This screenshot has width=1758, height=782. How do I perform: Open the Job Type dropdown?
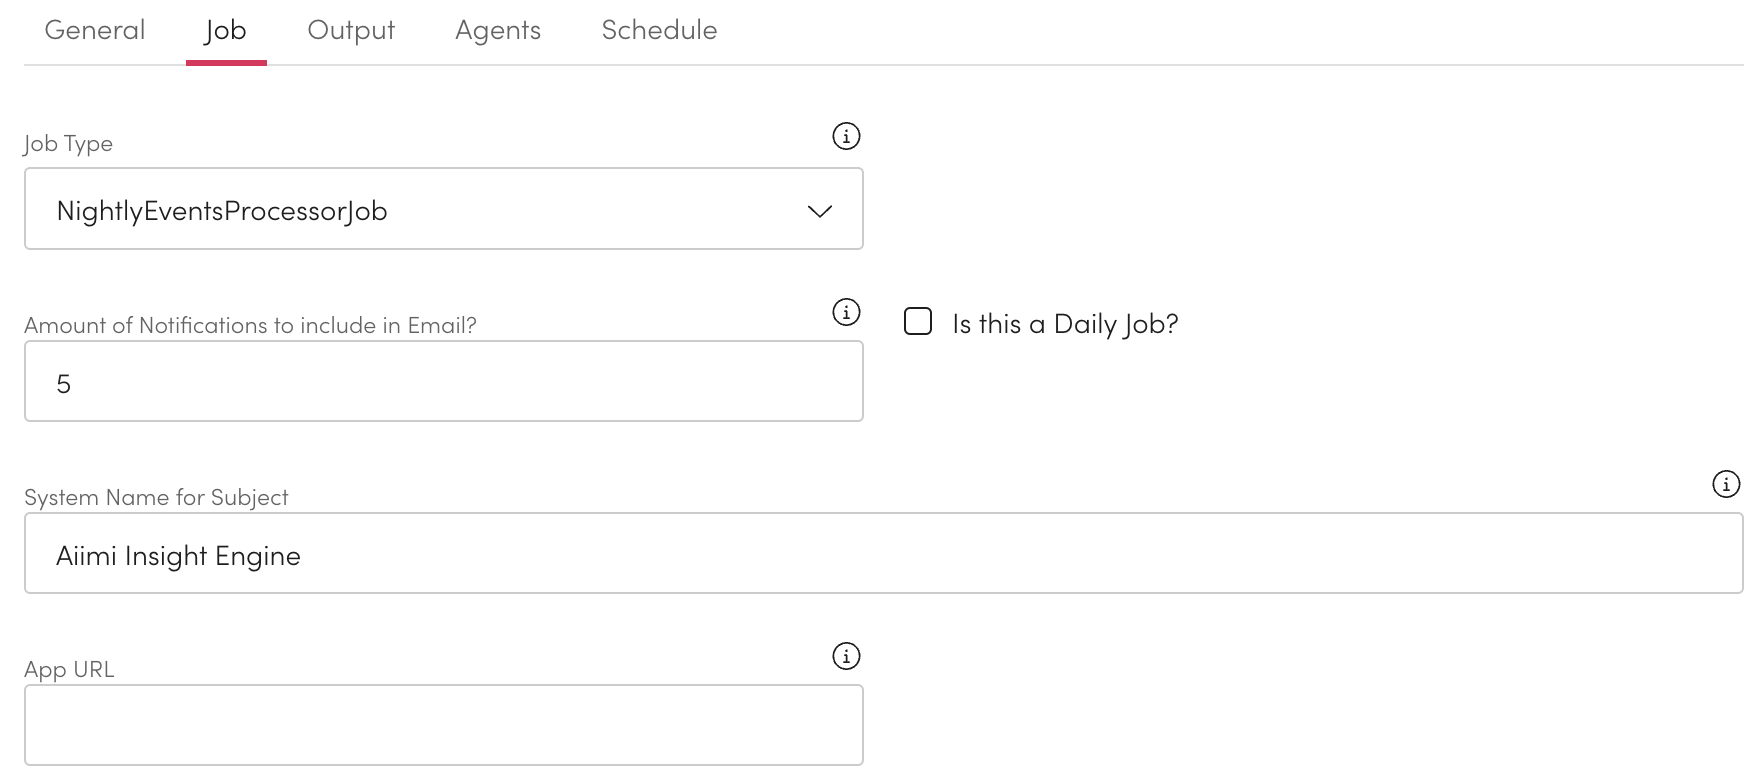[443, 209]
